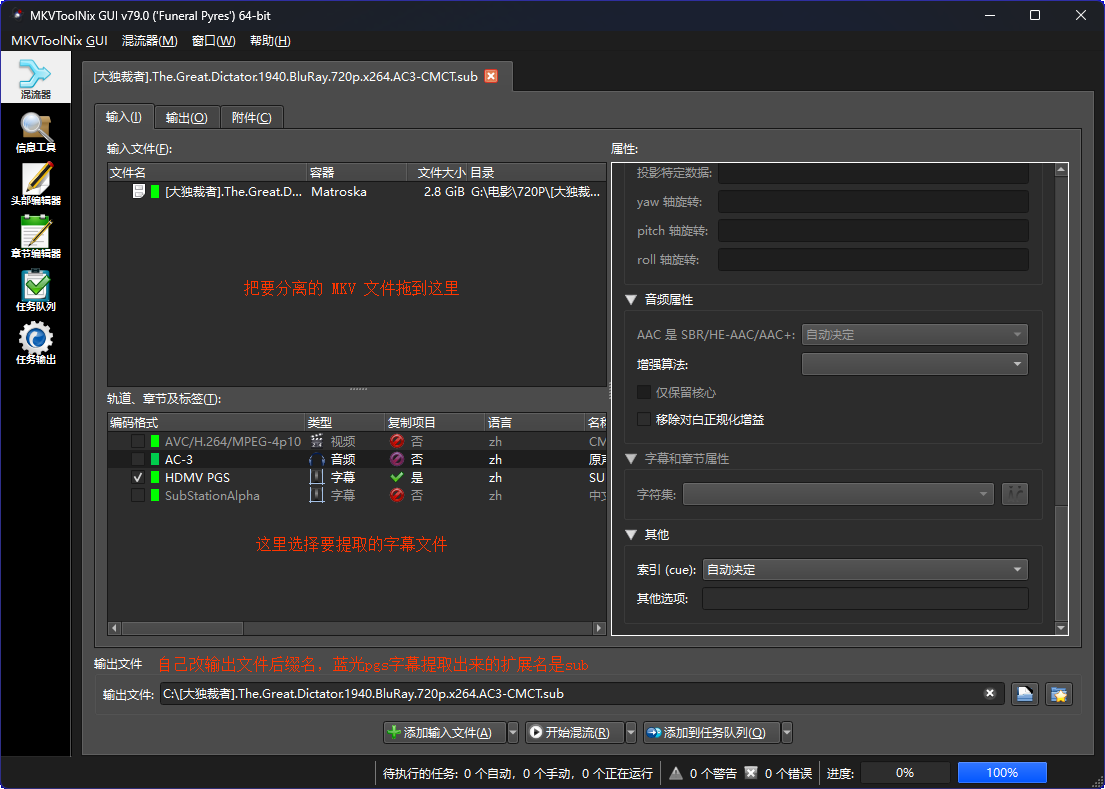Image resolution: width=1105 pixels, height=789 pixels.
Task: Open the arrow menu next to 添加到任务队列
Action: [786, 733]
